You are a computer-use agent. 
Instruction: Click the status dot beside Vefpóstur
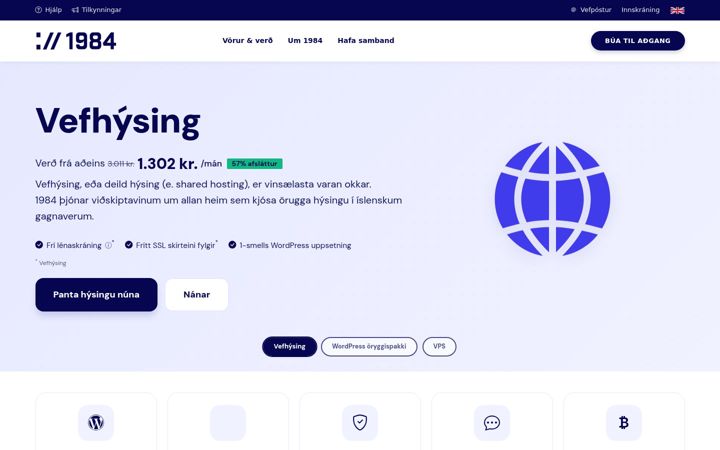574,10
